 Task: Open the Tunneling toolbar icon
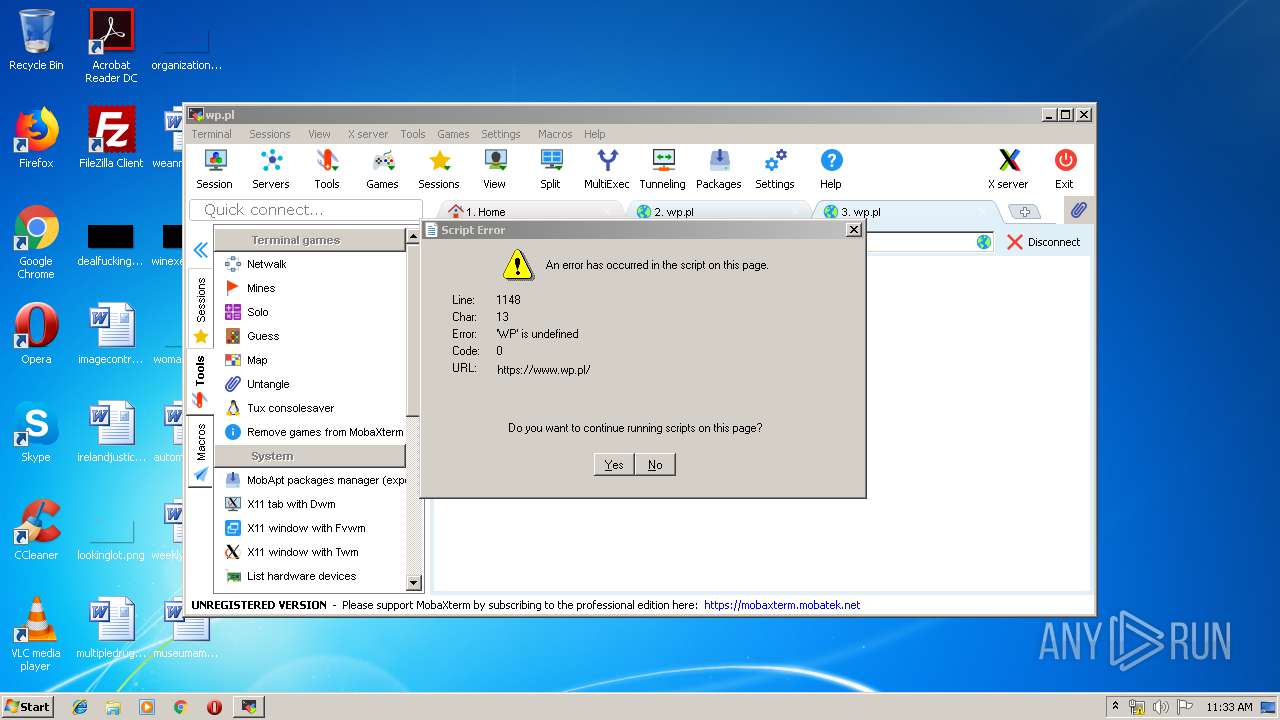click(663, 169)
